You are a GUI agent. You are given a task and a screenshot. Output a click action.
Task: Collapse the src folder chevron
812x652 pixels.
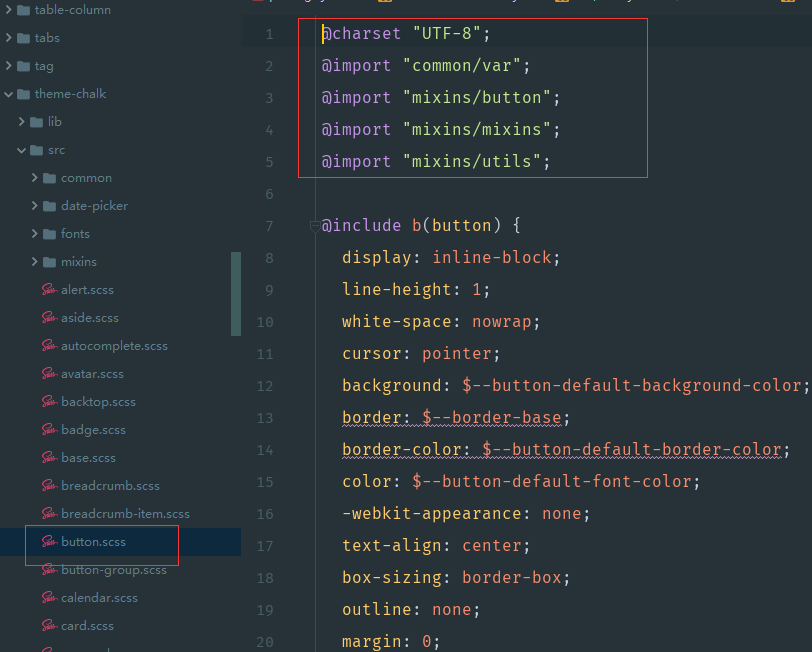click(x=21, y=150)
